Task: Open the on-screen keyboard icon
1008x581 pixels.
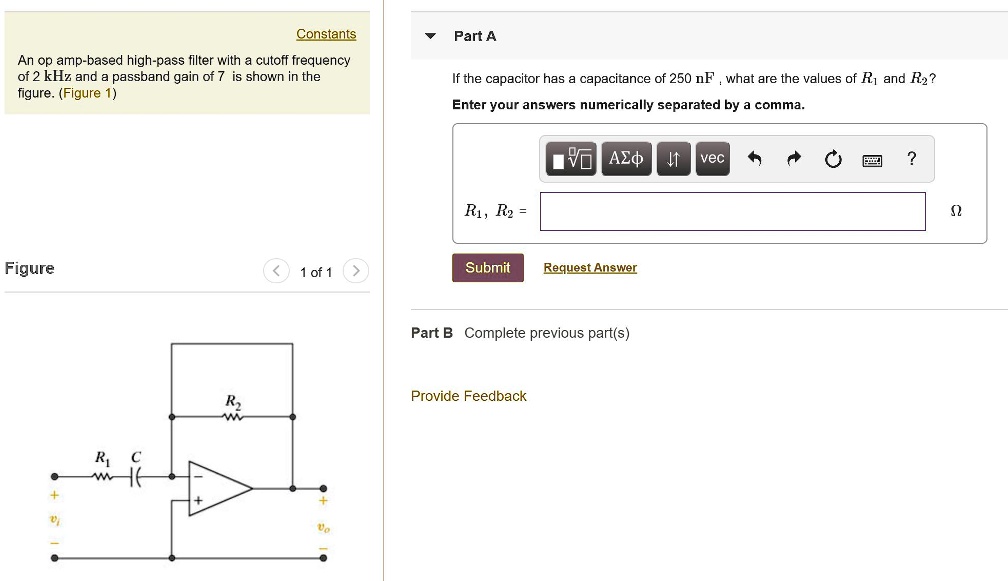Action: (871, 159)
